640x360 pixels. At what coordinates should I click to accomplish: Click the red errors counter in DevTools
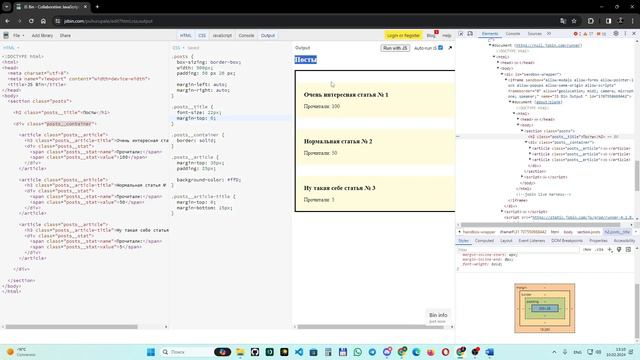coord(577,34)
